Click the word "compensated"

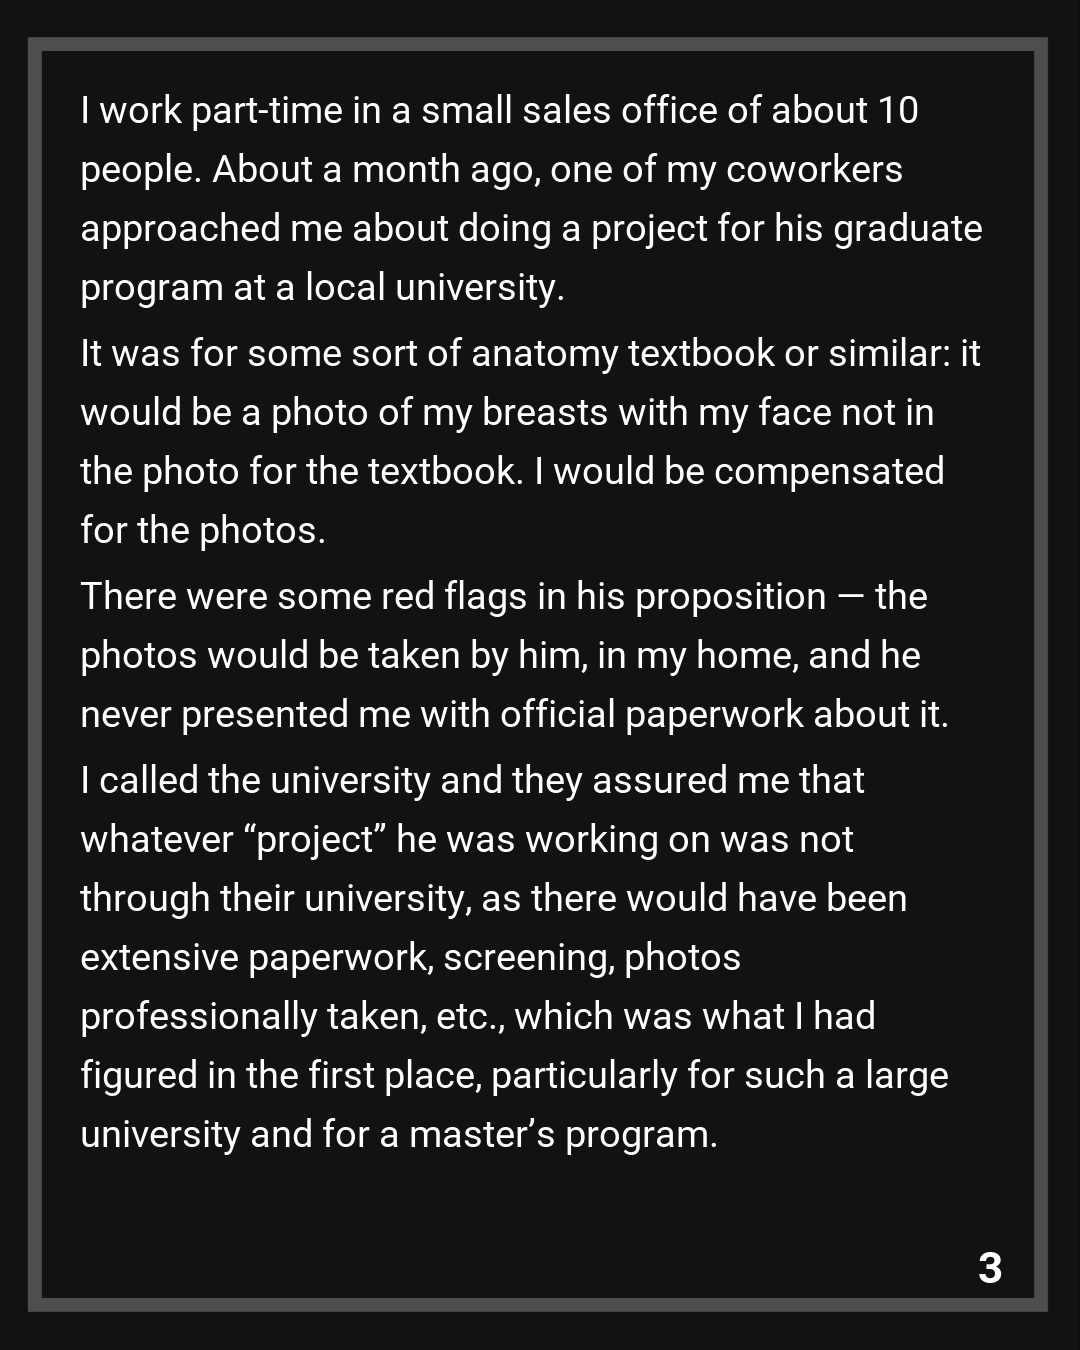(829, 471)
